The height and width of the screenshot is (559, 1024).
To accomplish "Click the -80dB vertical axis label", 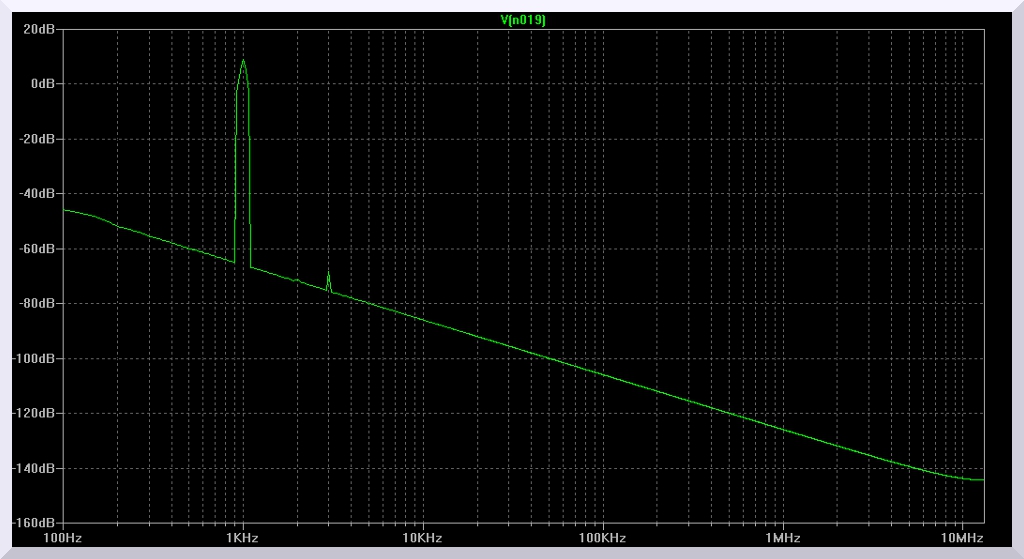I will [40, 303].
